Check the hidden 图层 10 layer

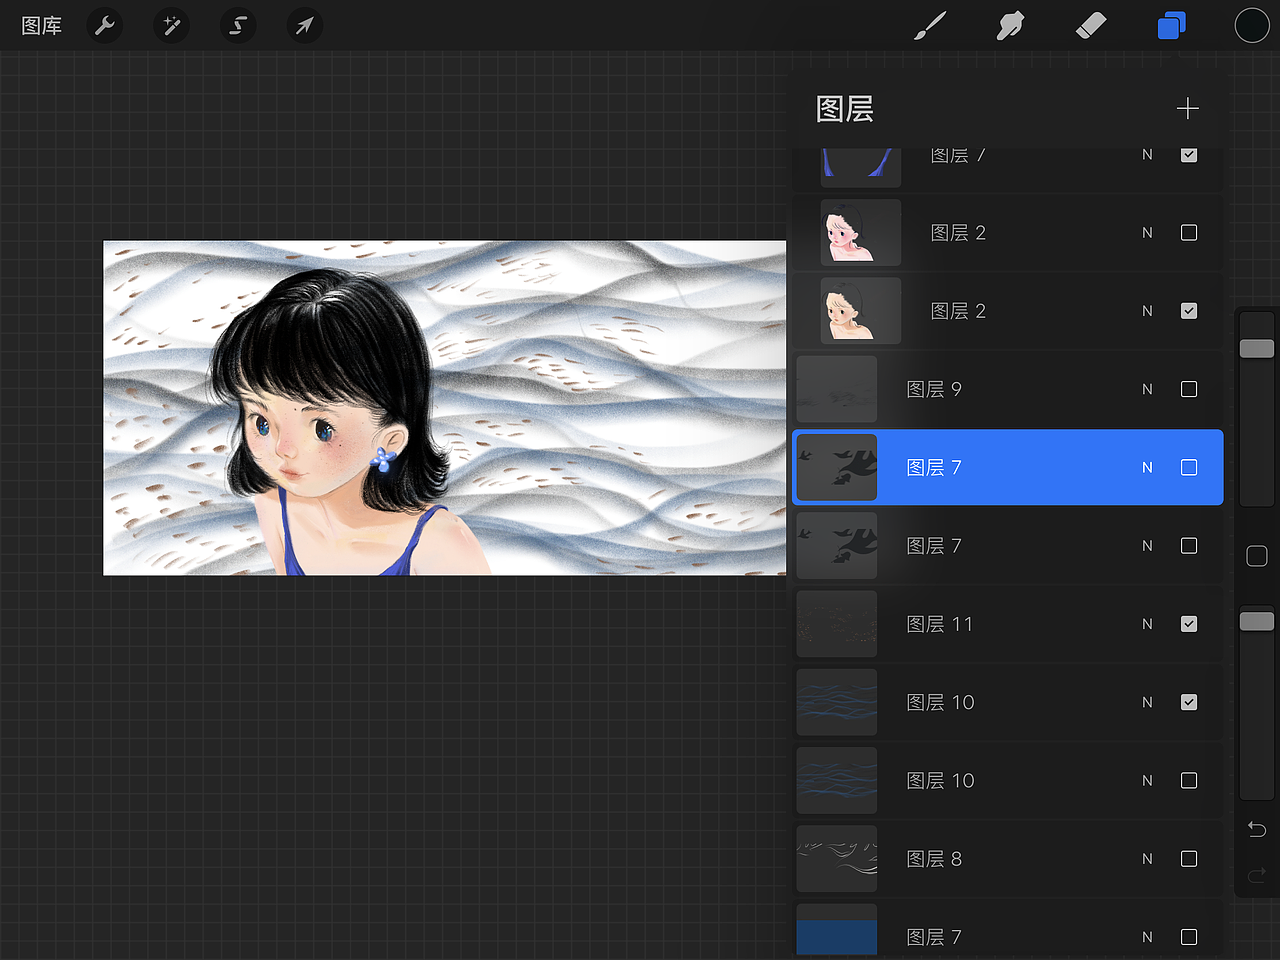[x=1189, y=780]
